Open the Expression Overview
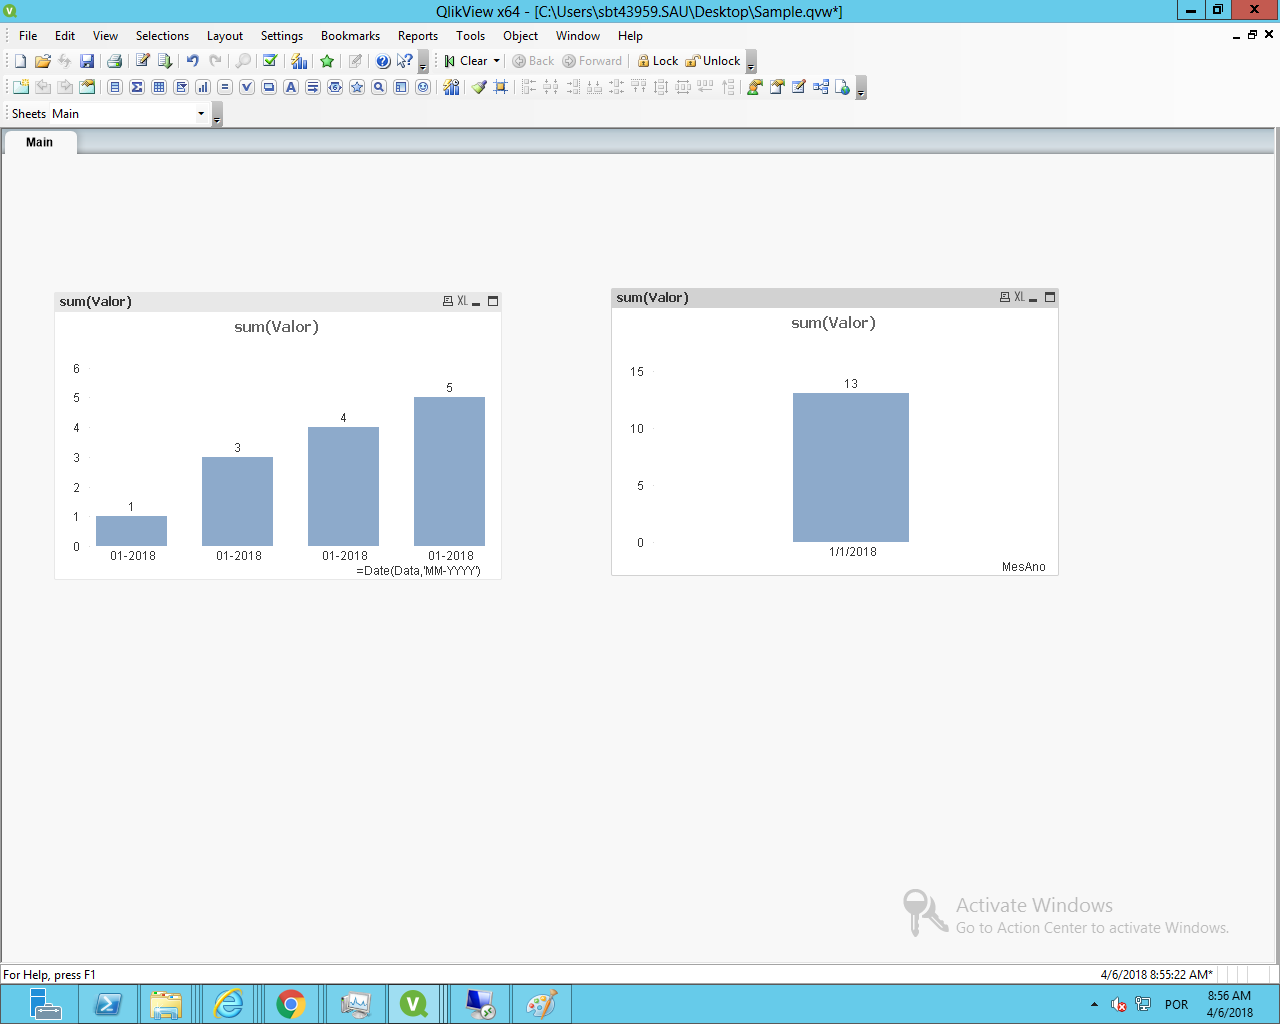 pos(799,87)
